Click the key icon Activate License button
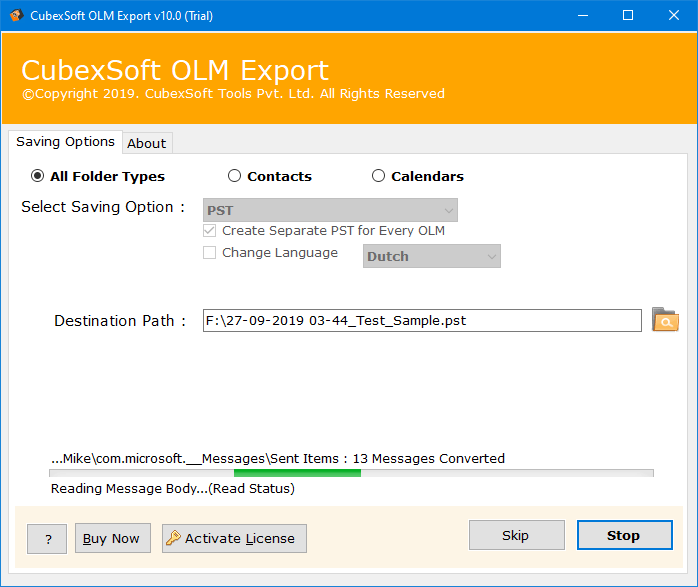This screenshot has width=698, height=587. click(234, 538)
